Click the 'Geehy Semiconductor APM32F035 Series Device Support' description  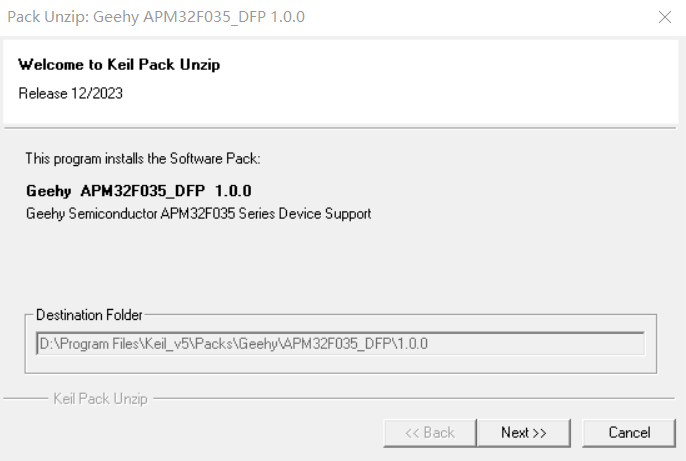(198, 213)
